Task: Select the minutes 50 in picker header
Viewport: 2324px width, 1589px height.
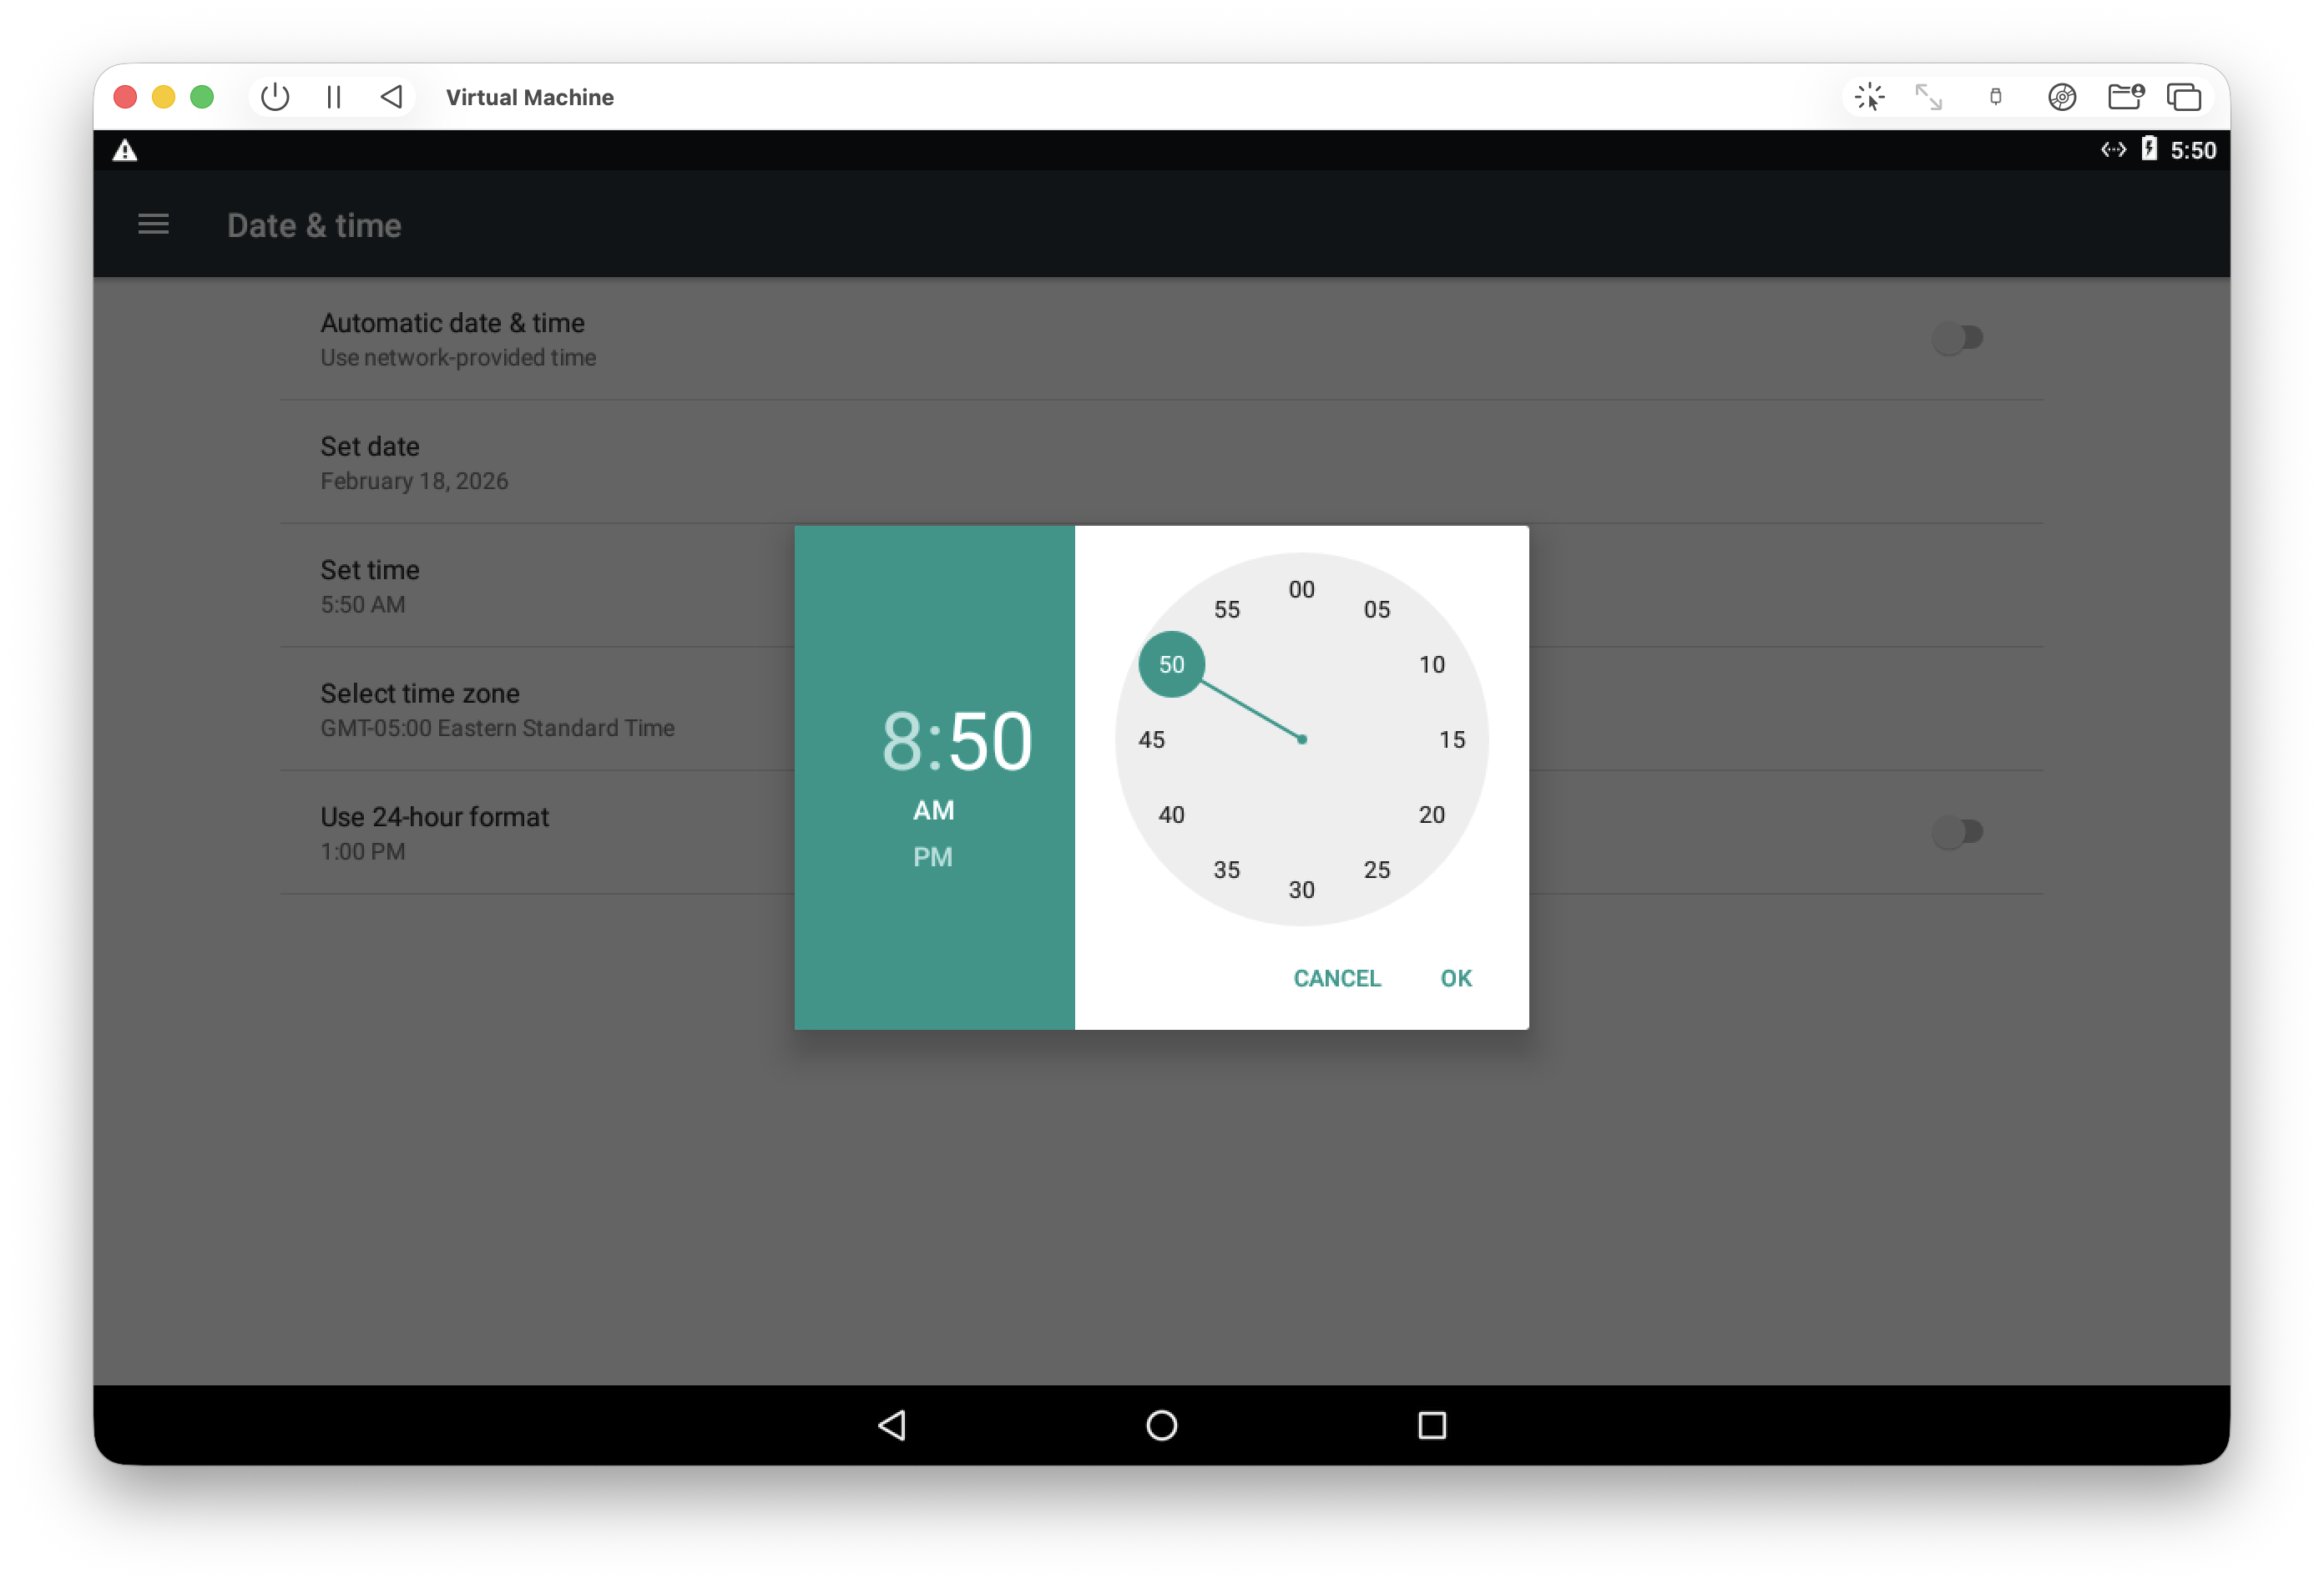Action: tap(990, 742)
